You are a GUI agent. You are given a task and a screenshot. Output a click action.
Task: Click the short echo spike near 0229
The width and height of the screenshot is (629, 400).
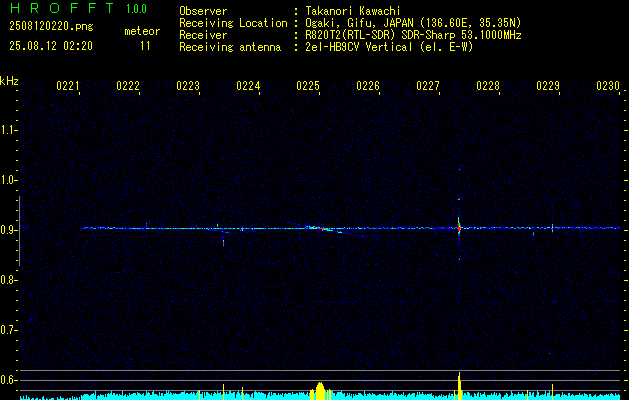coord(552,228)
